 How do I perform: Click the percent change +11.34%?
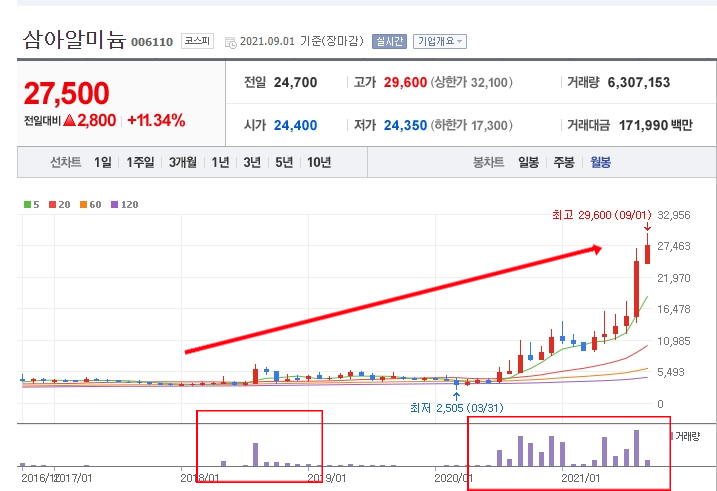156,121
